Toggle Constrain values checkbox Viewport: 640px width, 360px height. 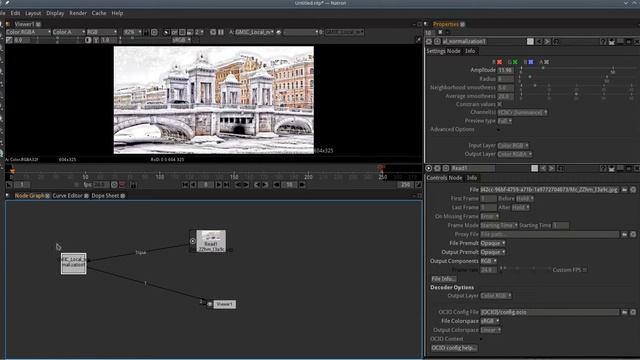[500, 104]
